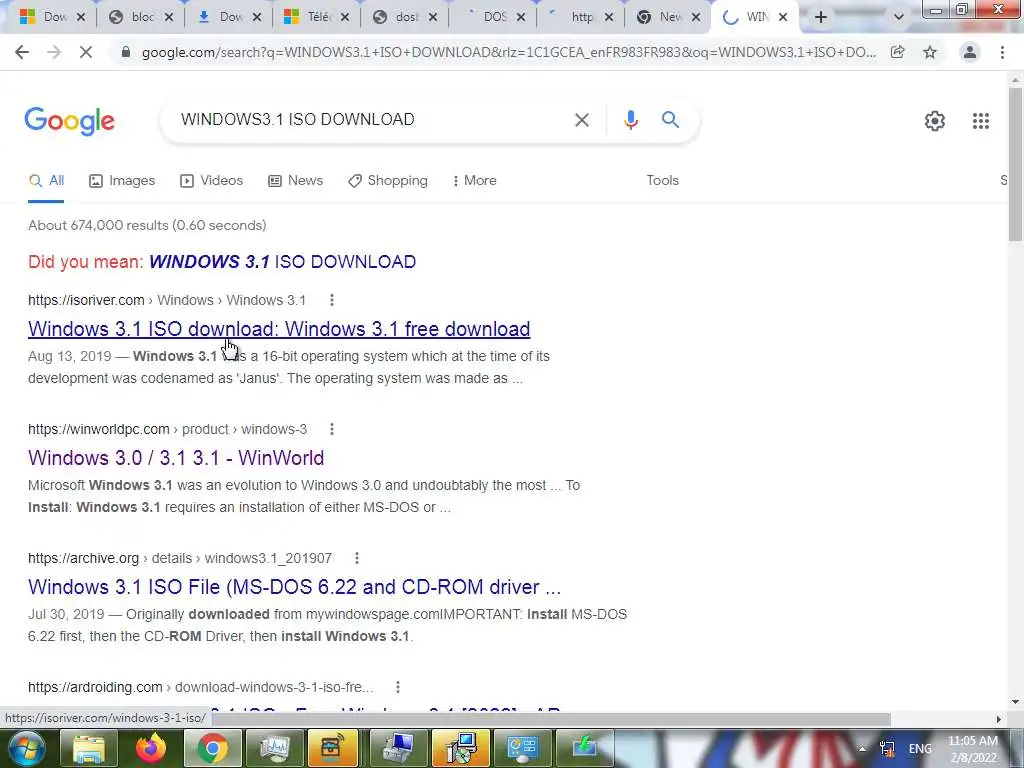The height and width of the screenshot is (768, 1024).
Task: Open Google settings gear
Action: [x=935, y=121]
